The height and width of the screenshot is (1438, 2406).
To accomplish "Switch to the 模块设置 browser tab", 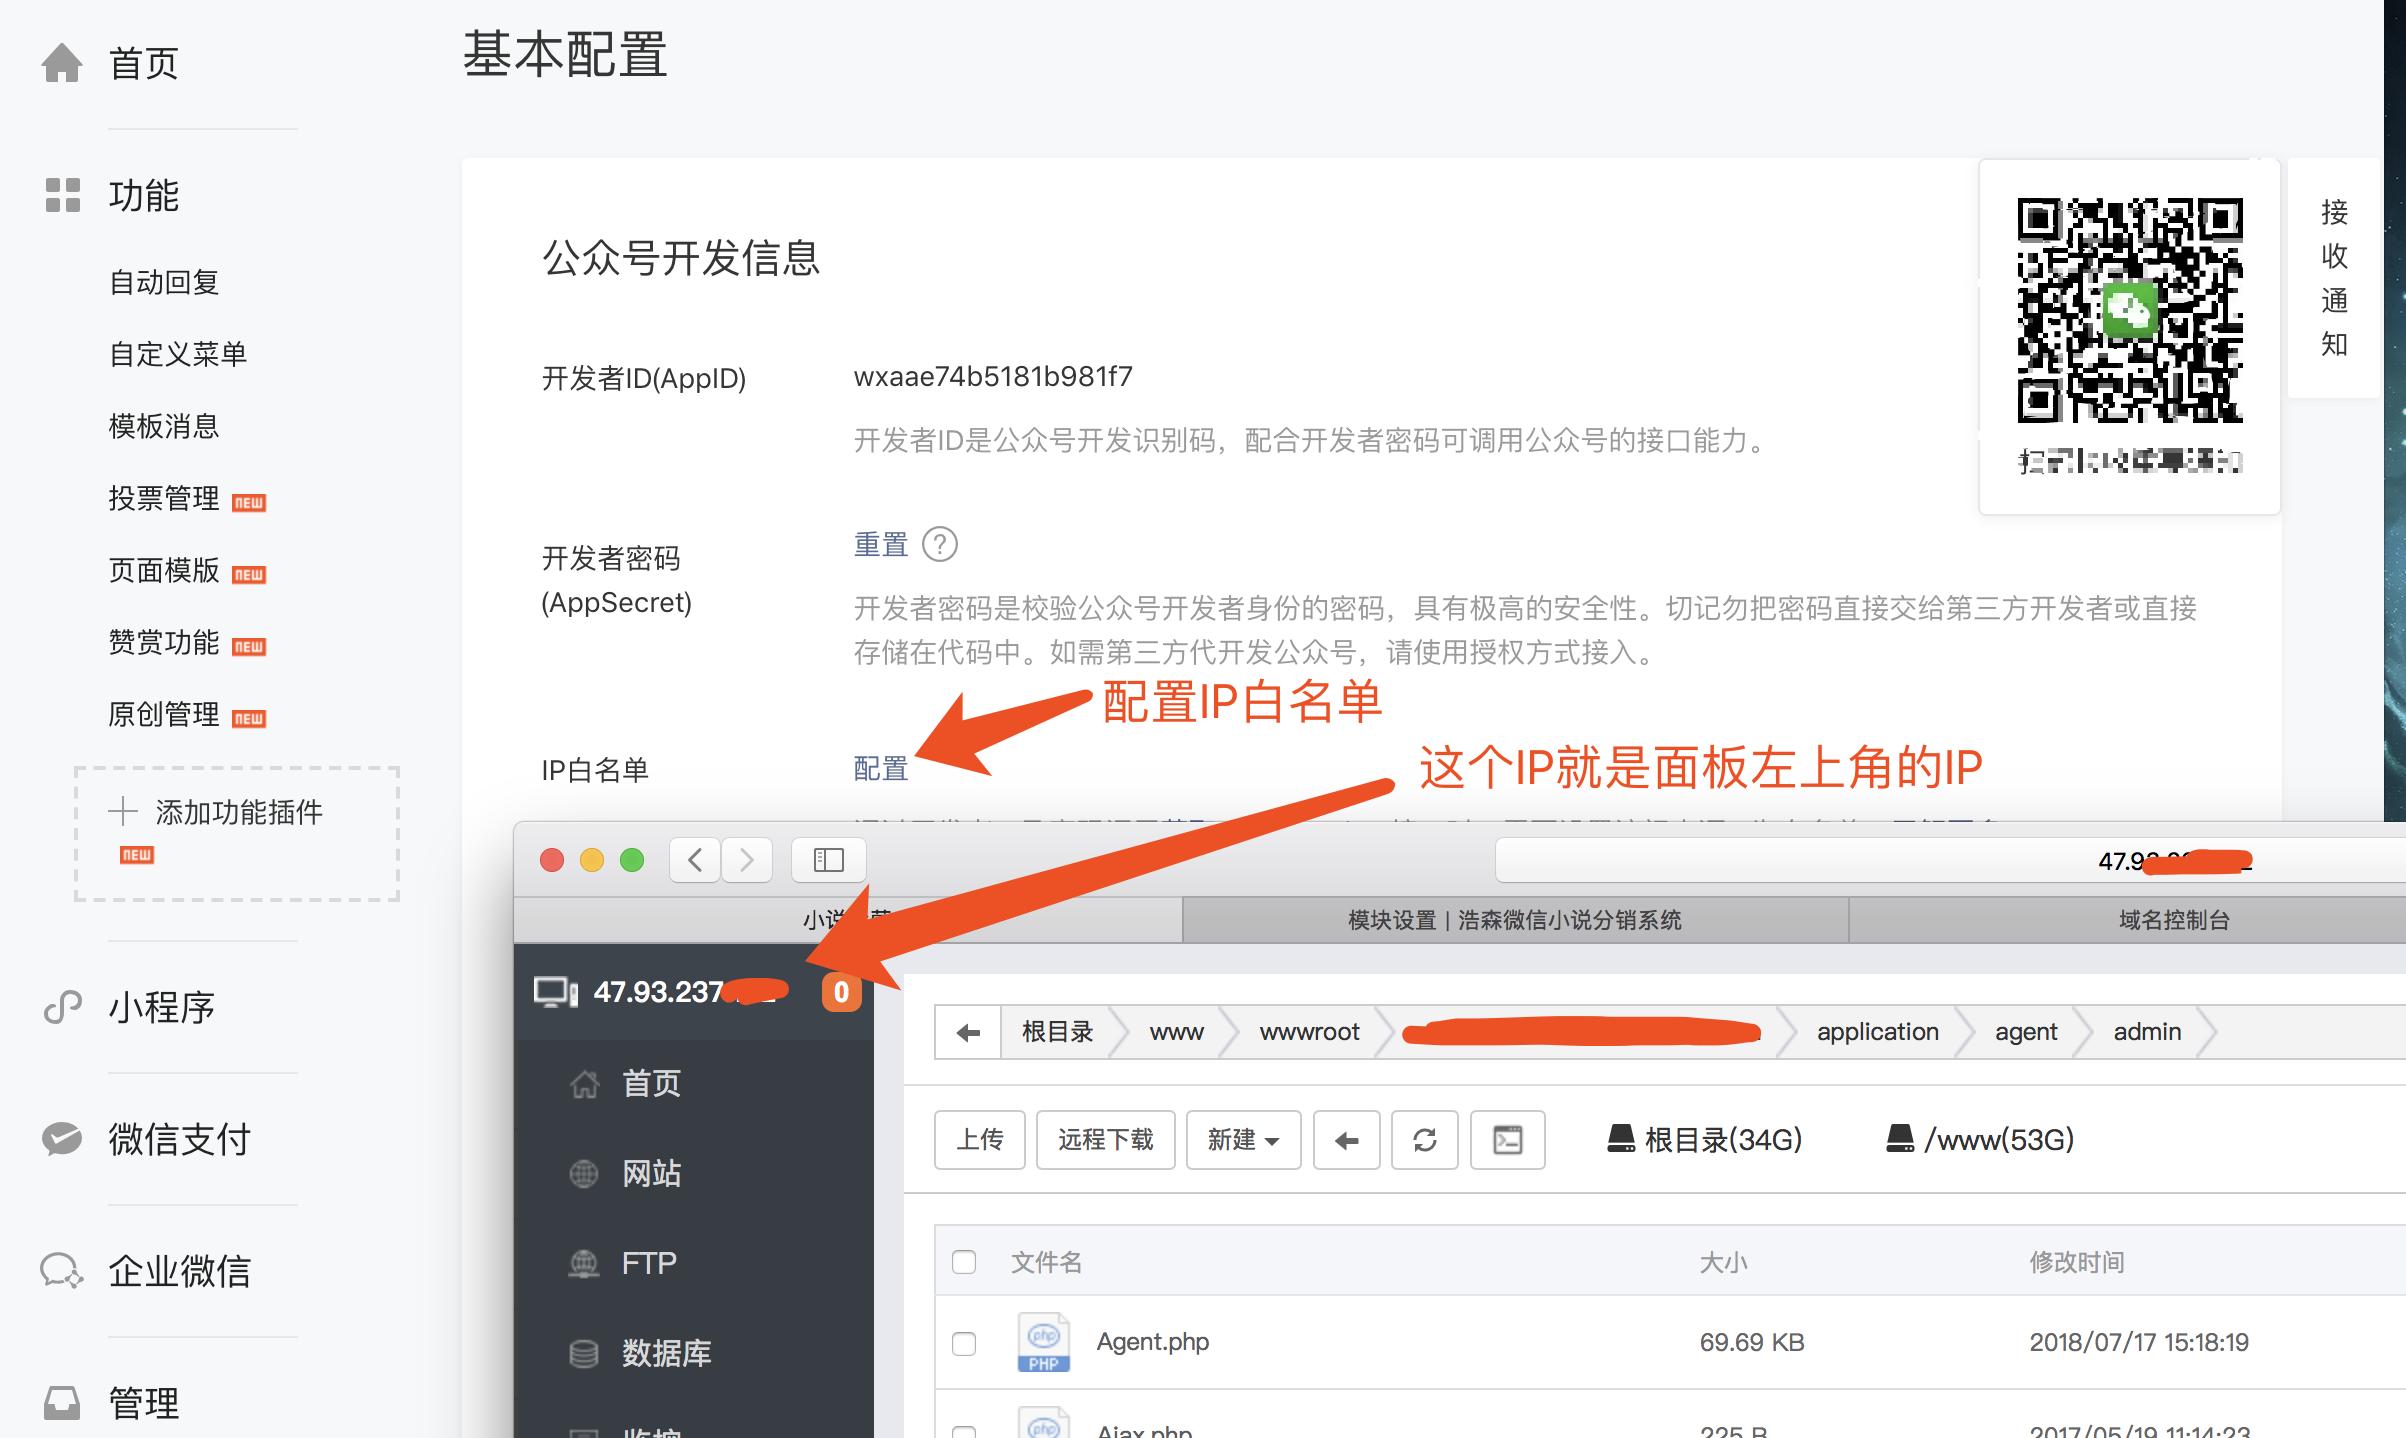I will pos(1512,920).
